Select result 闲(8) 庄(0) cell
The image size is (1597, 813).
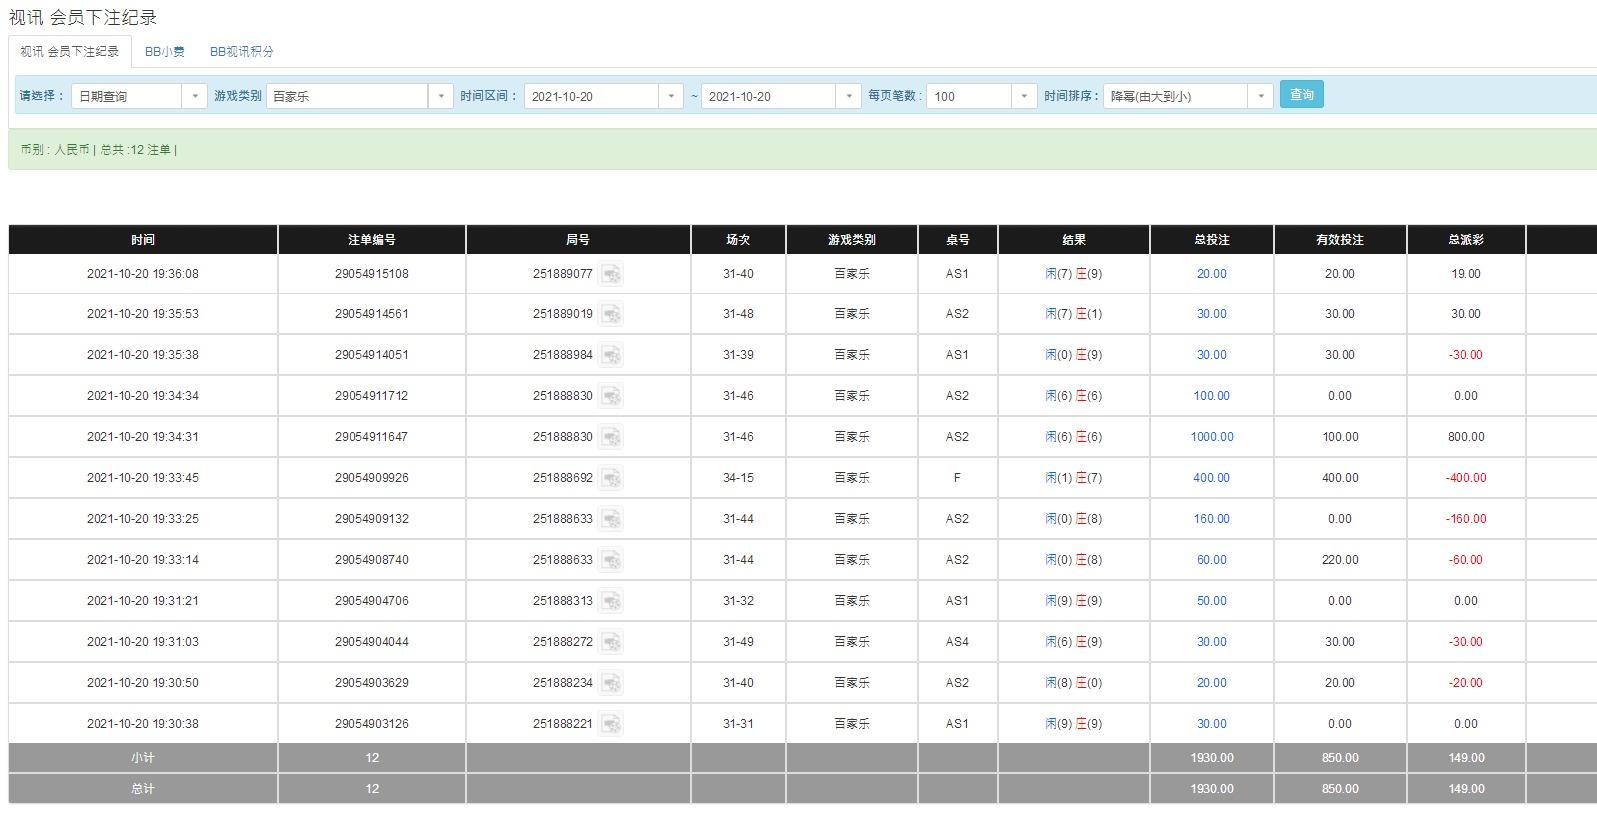point(1074,683)
